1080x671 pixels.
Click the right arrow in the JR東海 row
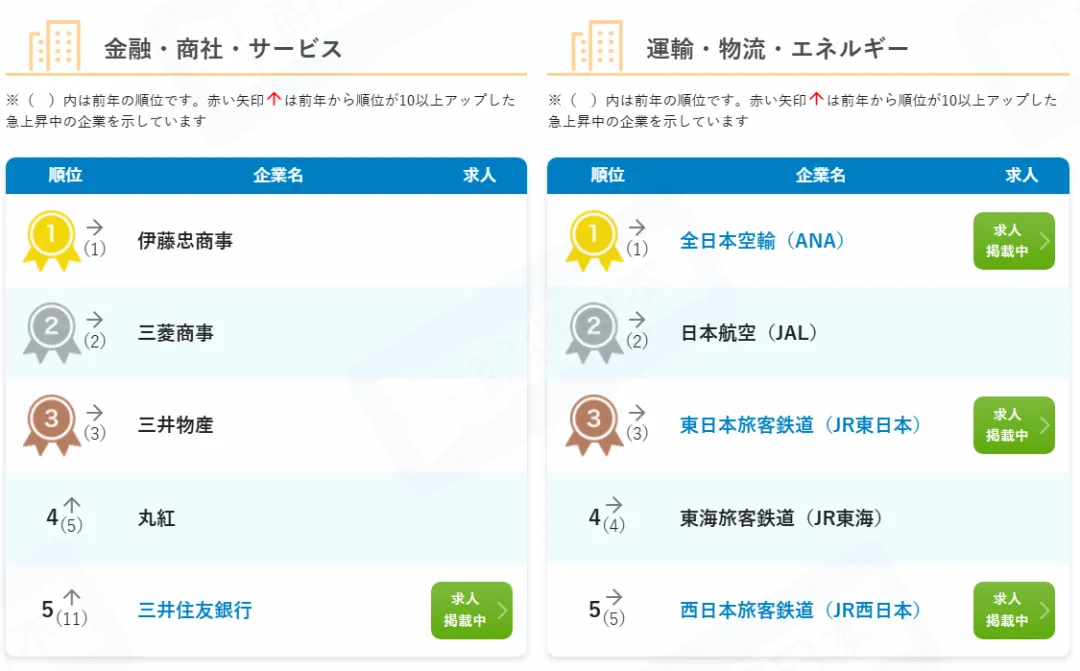coord(614,504)
